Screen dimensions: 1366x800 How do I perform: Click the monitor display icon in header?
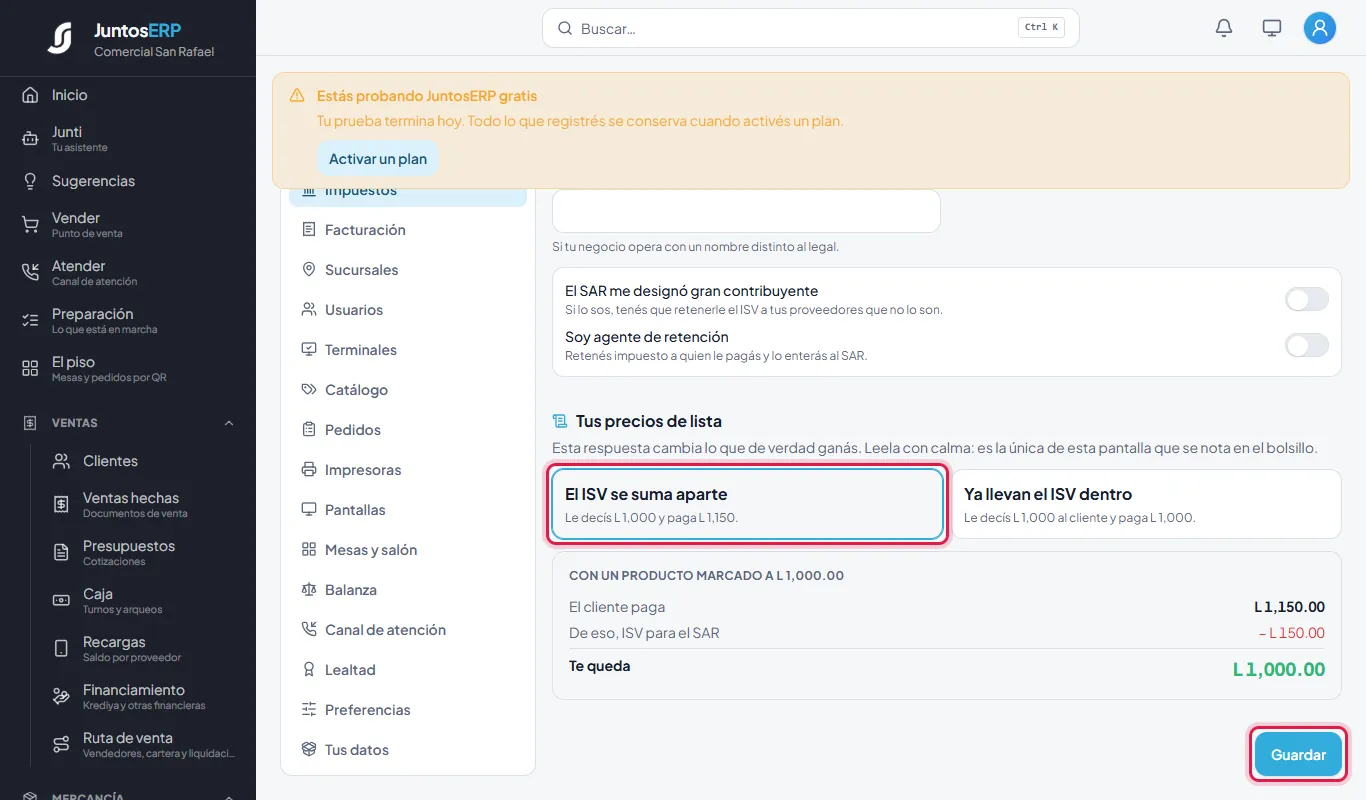[x=1272, y=28]
